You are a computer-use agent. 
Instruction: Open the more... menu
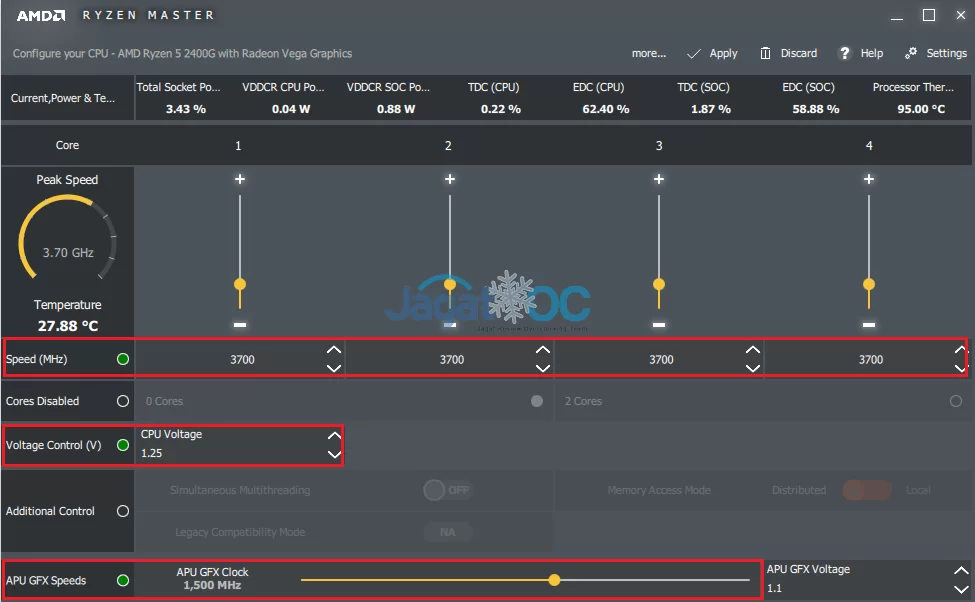click(649, 53)
